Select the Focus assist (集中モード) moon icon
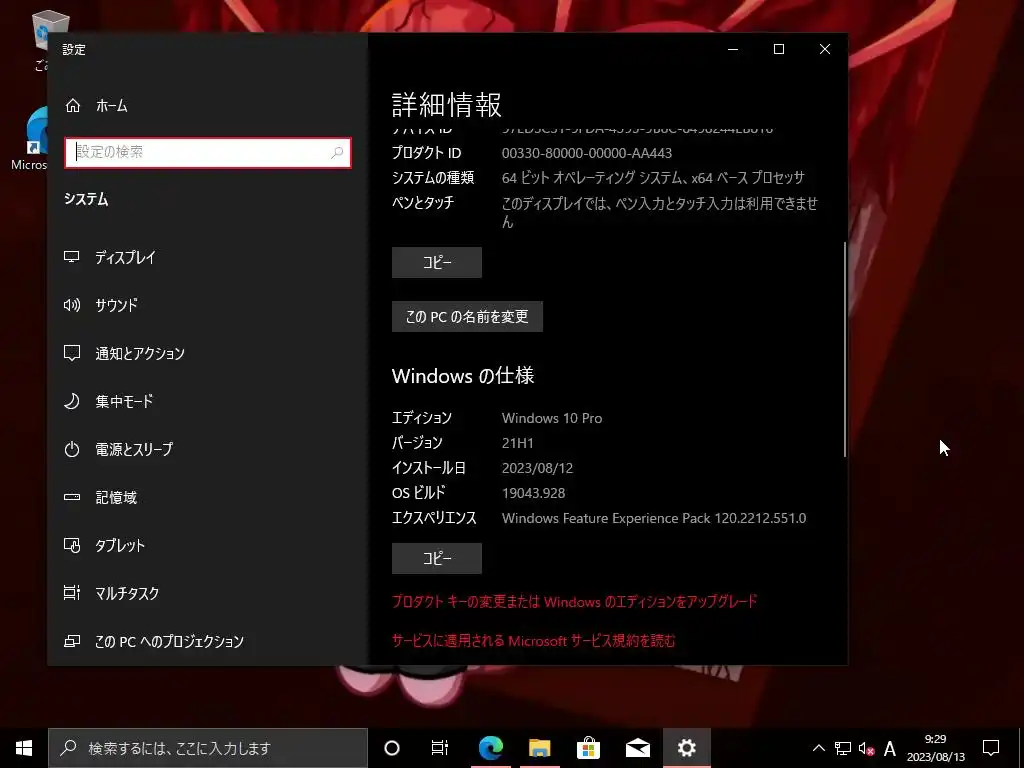1024x768 pixels. (72, 401)
